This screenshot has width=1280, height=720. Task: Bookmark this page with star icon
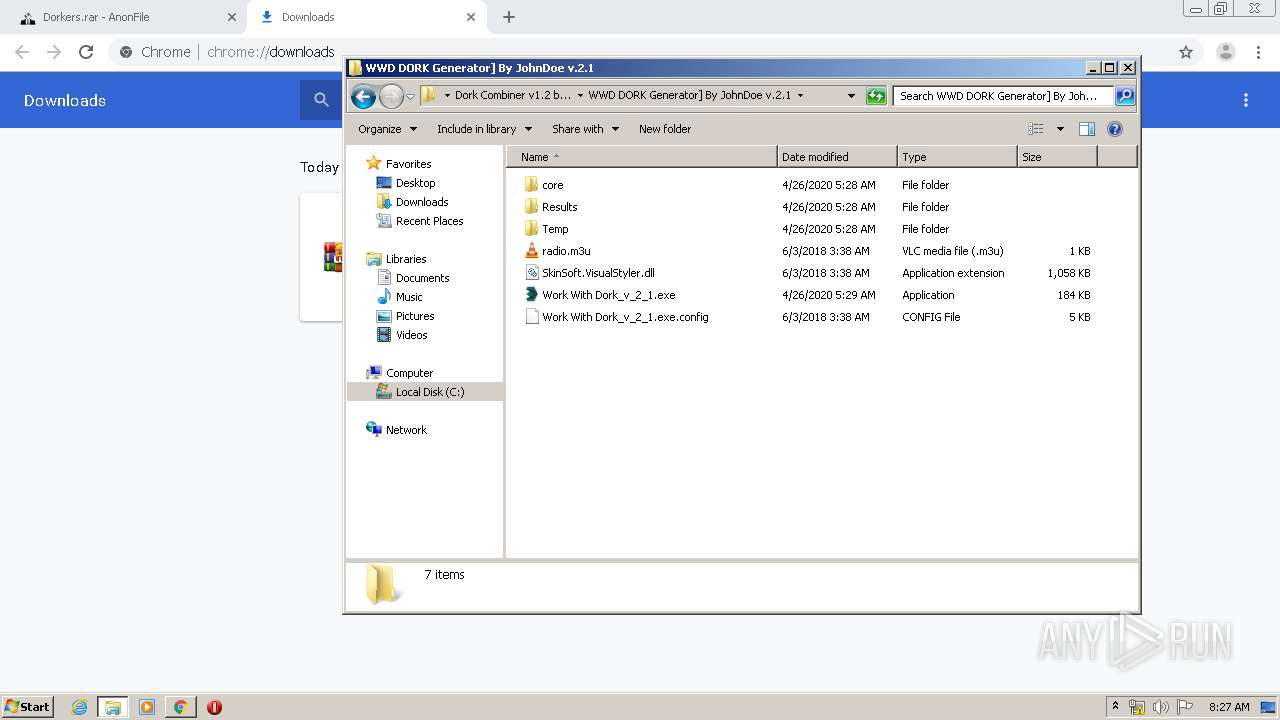pyautogui.click(x=1186, y=52)
